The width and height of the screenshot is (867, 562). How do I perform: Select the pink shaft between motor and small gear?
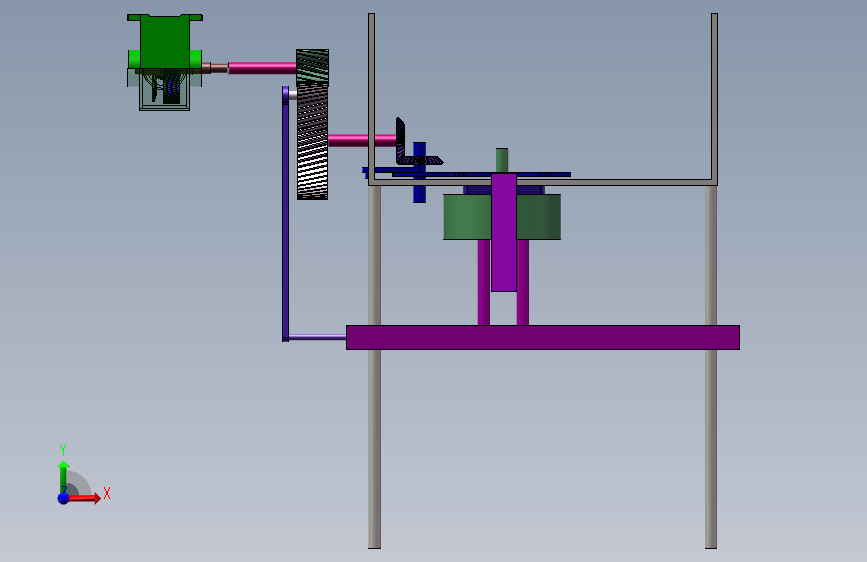(262, 68)
